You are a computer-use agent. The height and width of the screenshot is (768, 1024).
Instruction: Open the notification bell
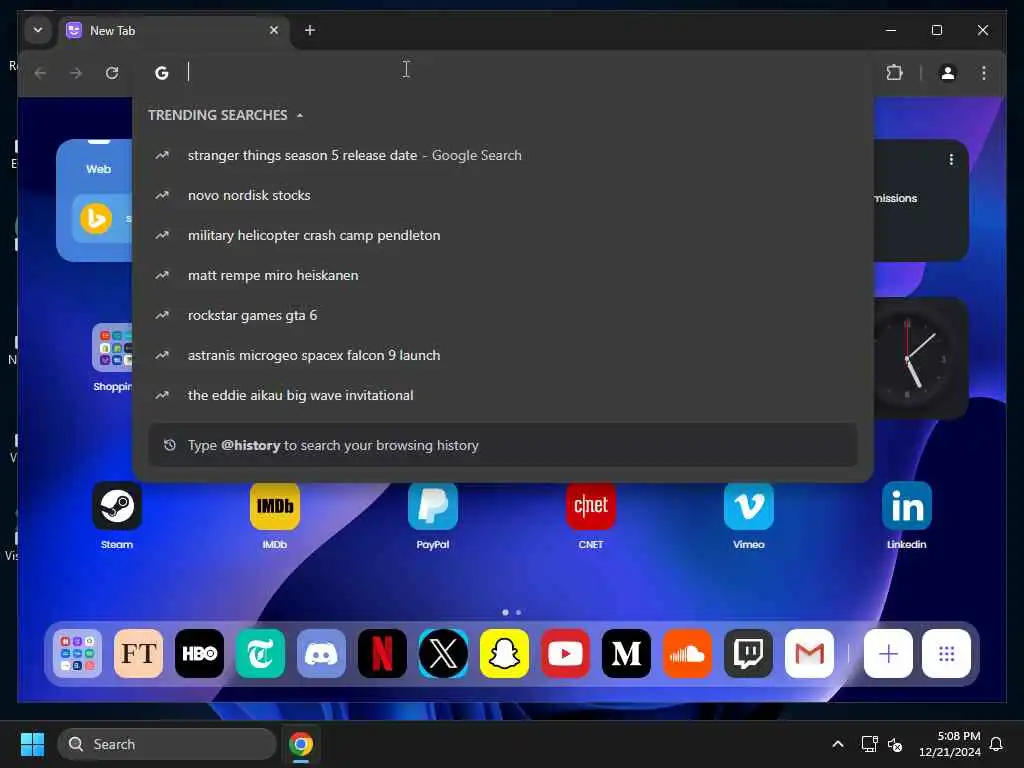coord(997,744)
